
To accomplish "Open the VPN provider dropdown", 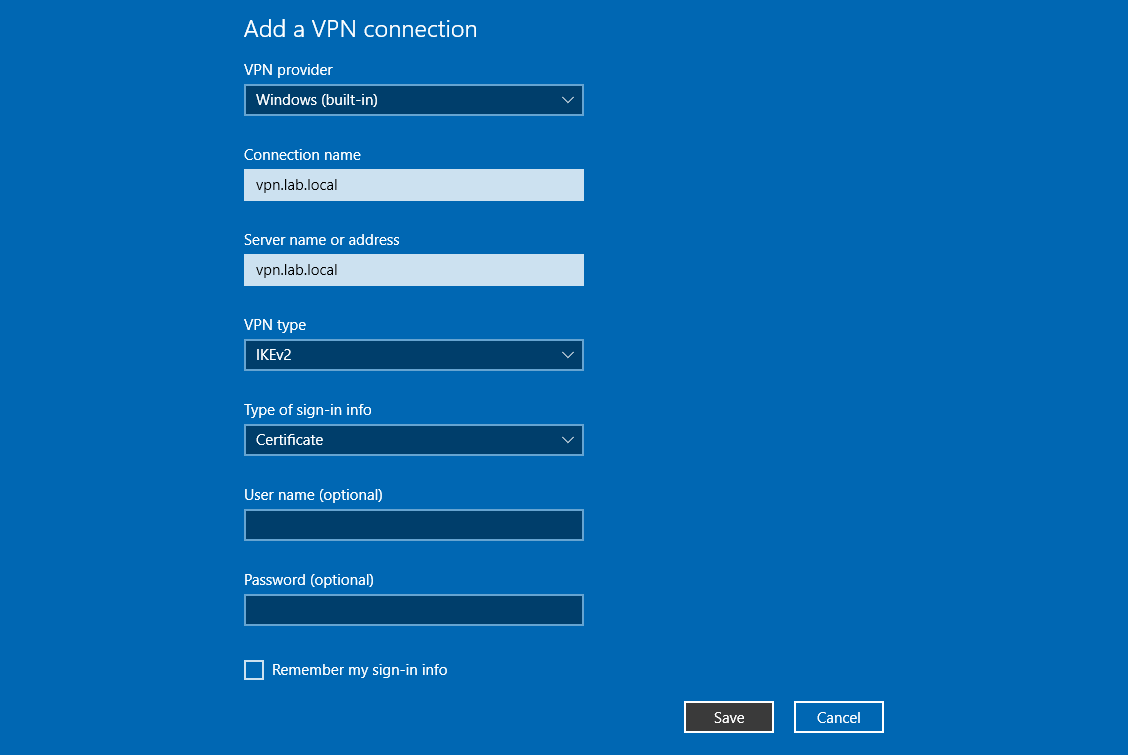I will coord(413,100).
